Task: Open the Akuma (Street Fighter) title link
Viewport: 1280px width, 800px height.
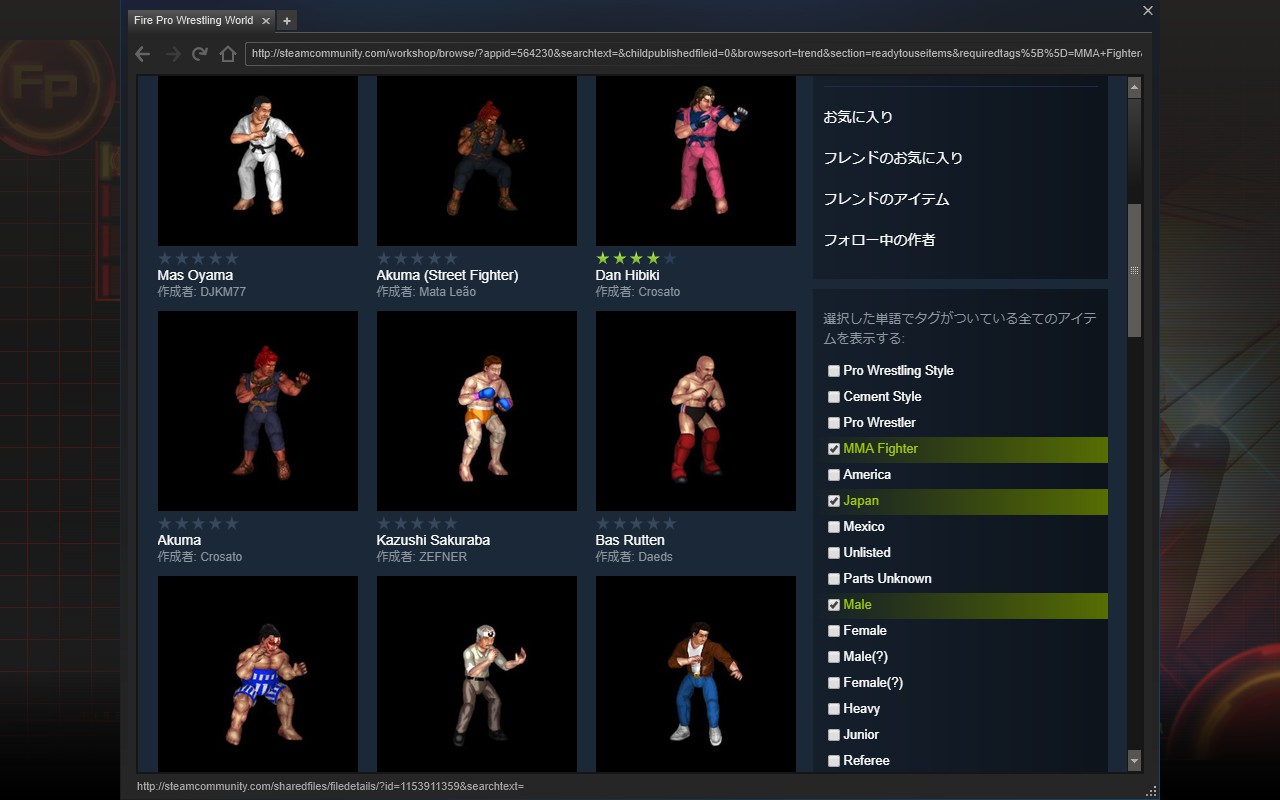Action: [x=447, y=275]
